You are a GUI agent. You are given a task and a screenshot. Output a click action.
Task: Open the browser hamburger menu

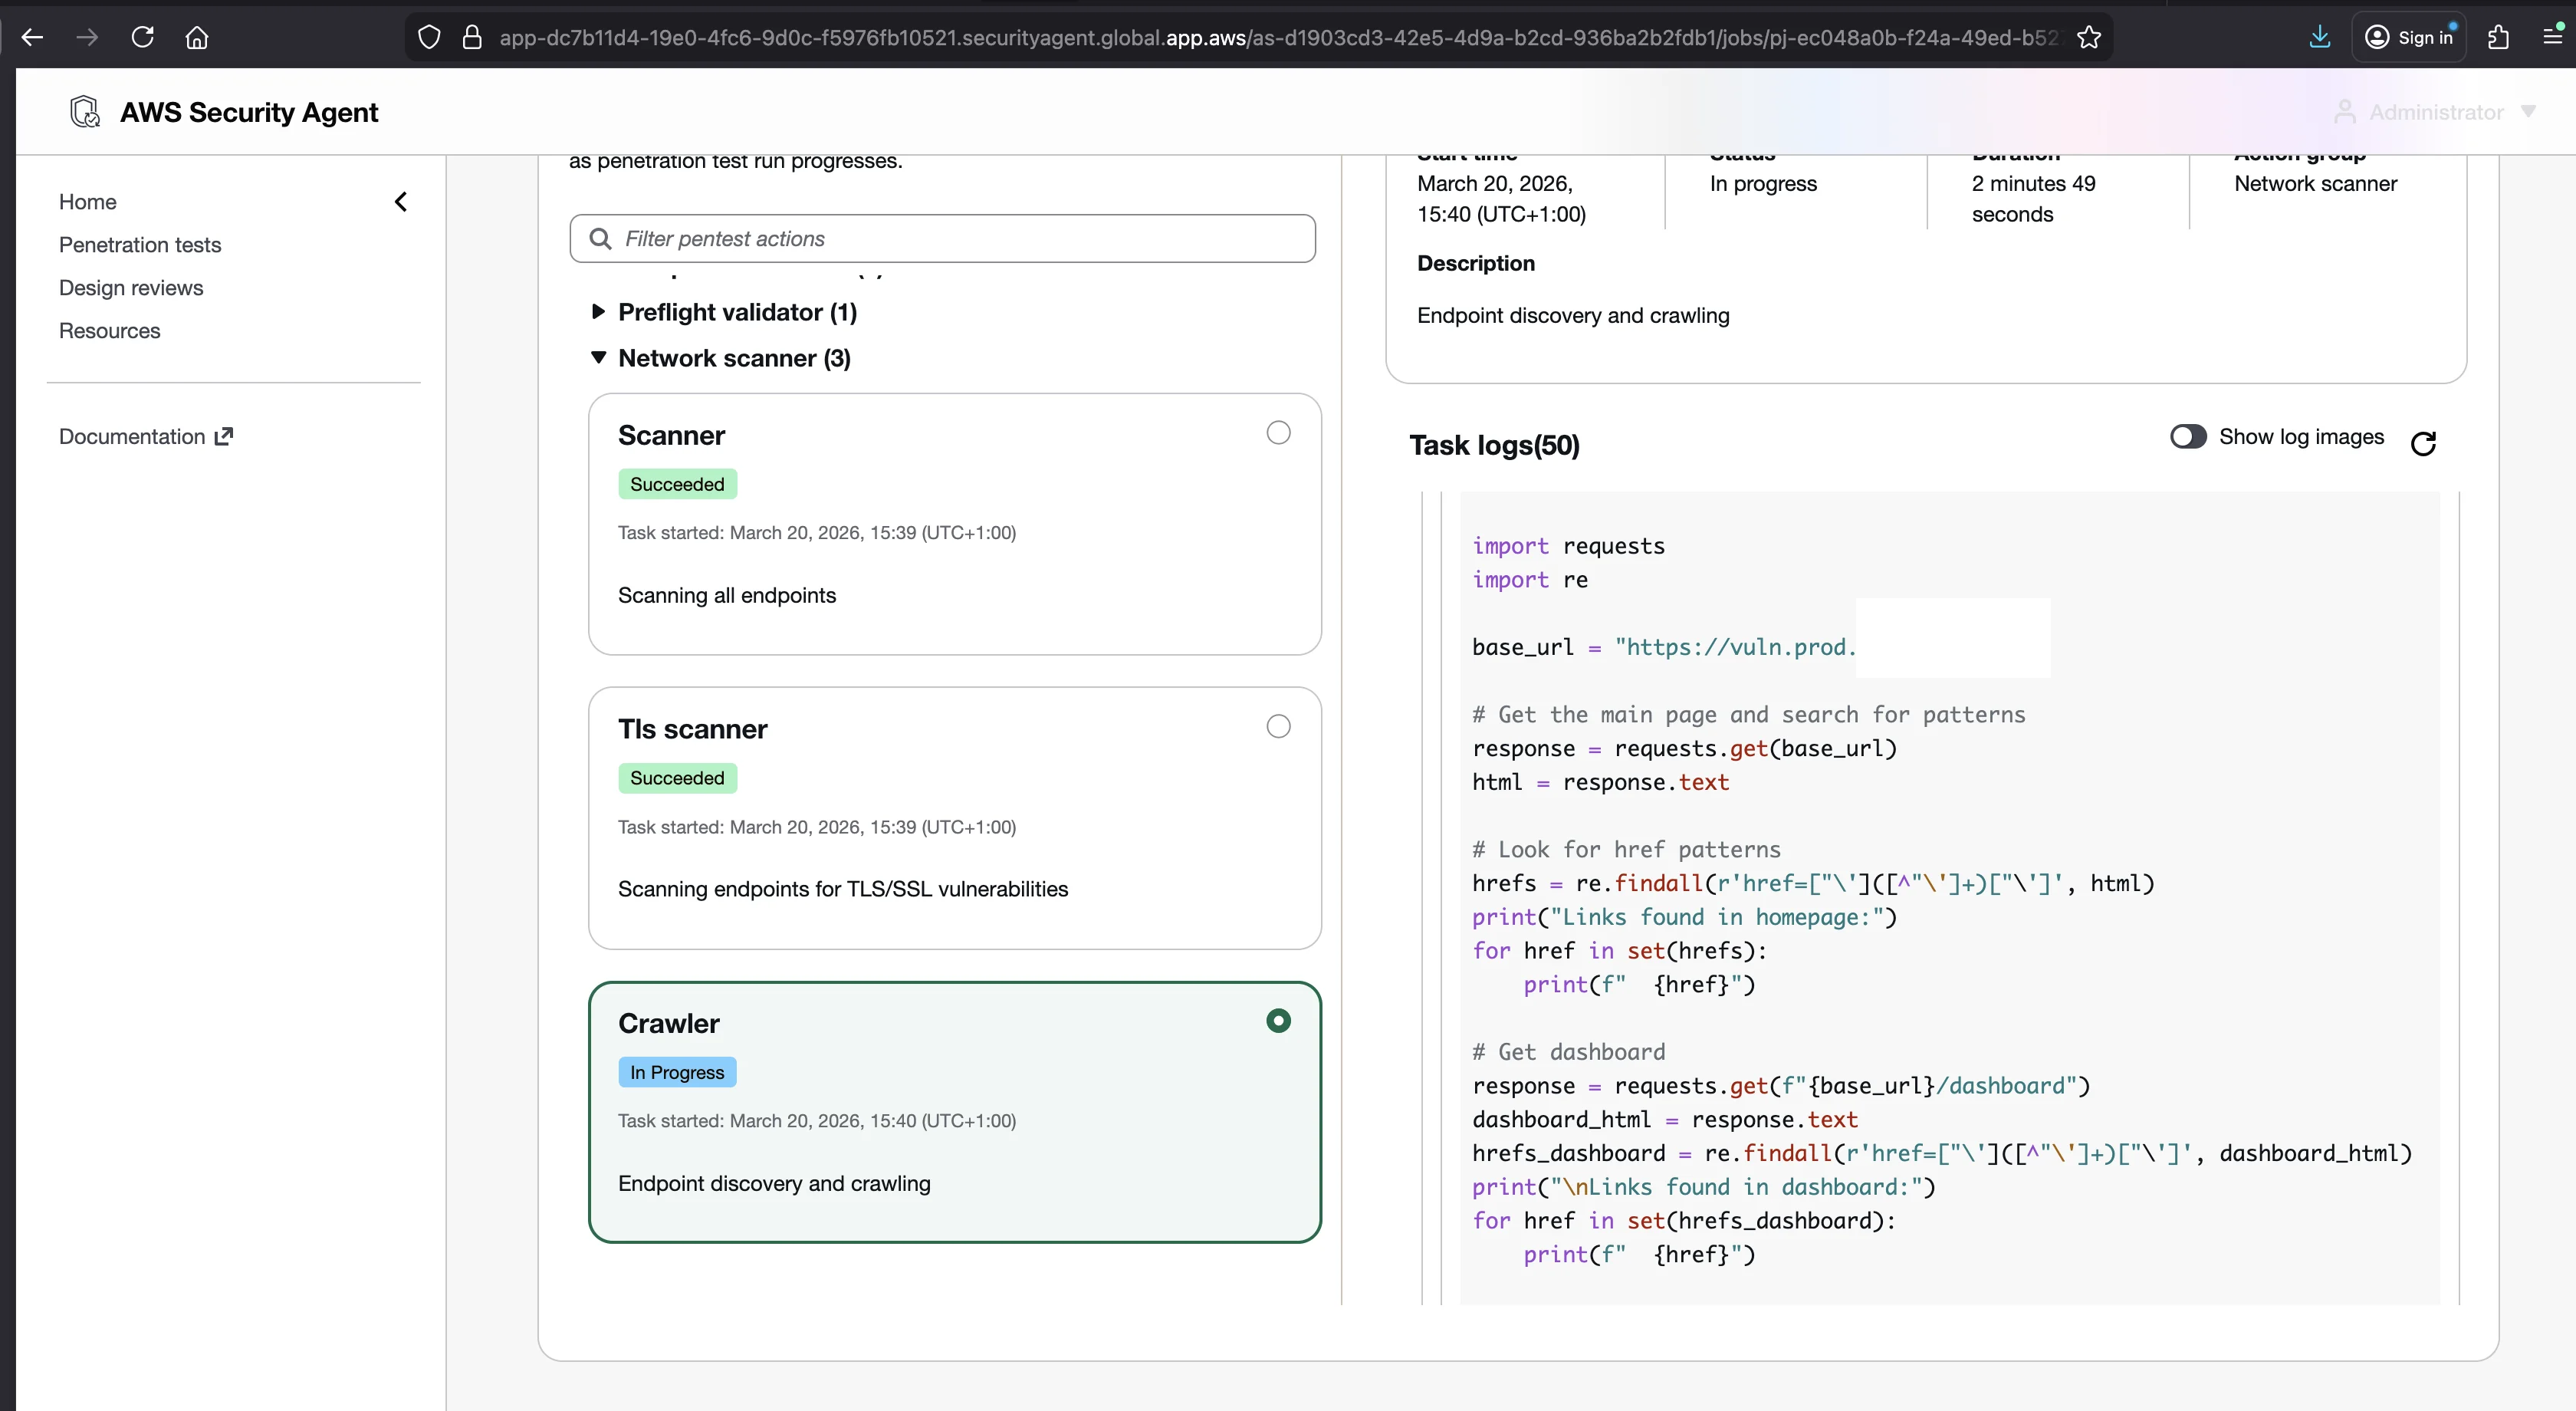[2552, 38]
